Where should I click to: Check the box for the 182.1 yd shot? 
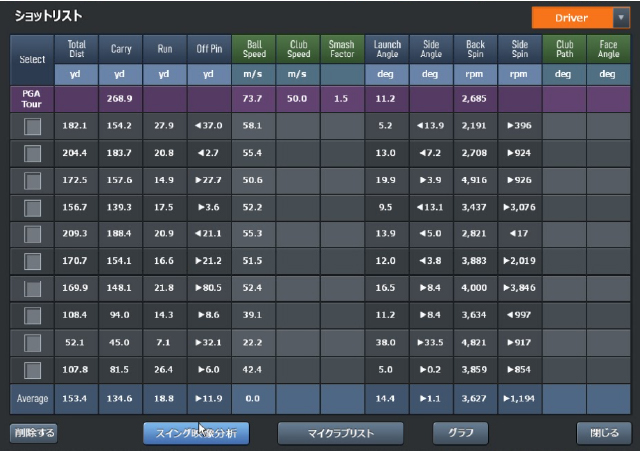(x=33, y=127)
